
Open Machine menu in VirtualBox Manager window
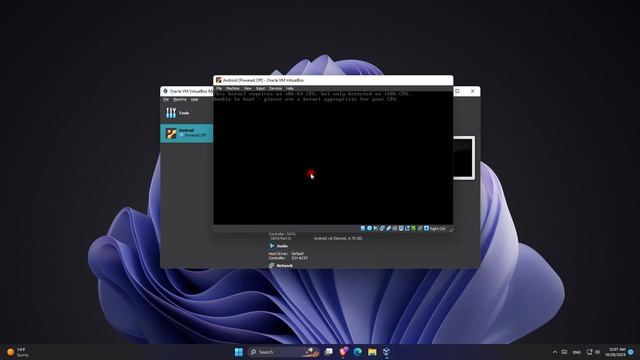coord(180,99)
